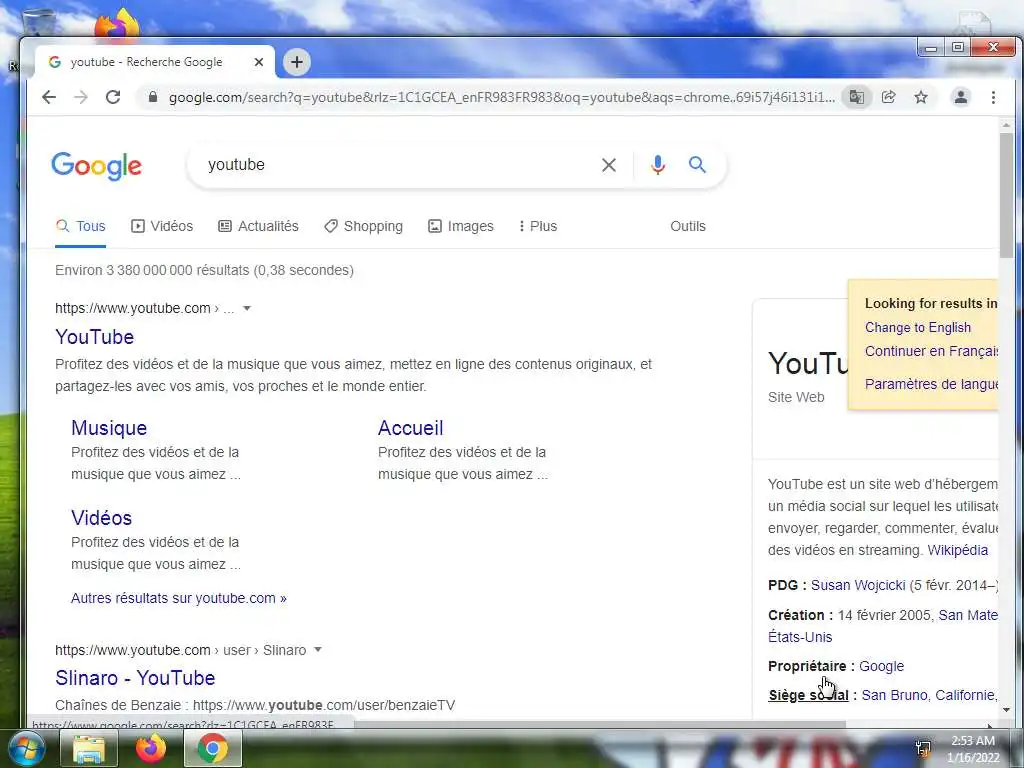Share this page from address bar
The height and width of the screenshot is (768, 1024).
pyautogui.click(x=888, y=97)
